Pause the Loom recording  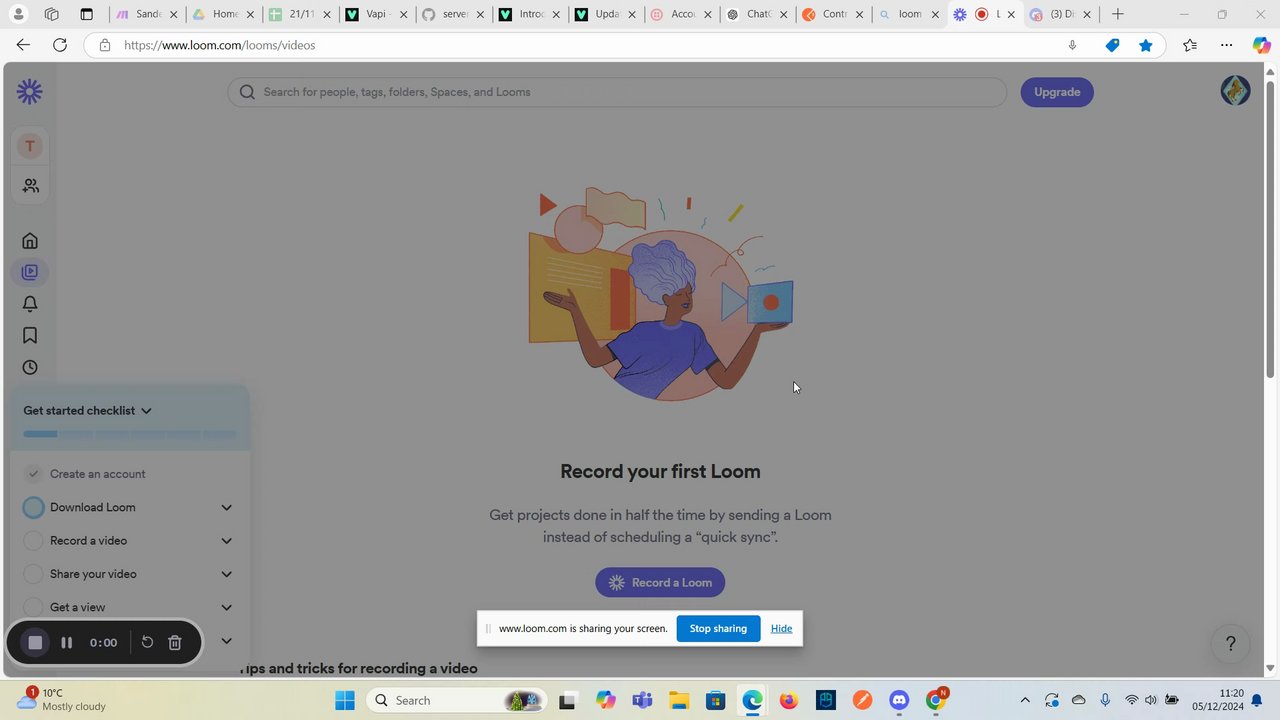click(x=67, y=643)
